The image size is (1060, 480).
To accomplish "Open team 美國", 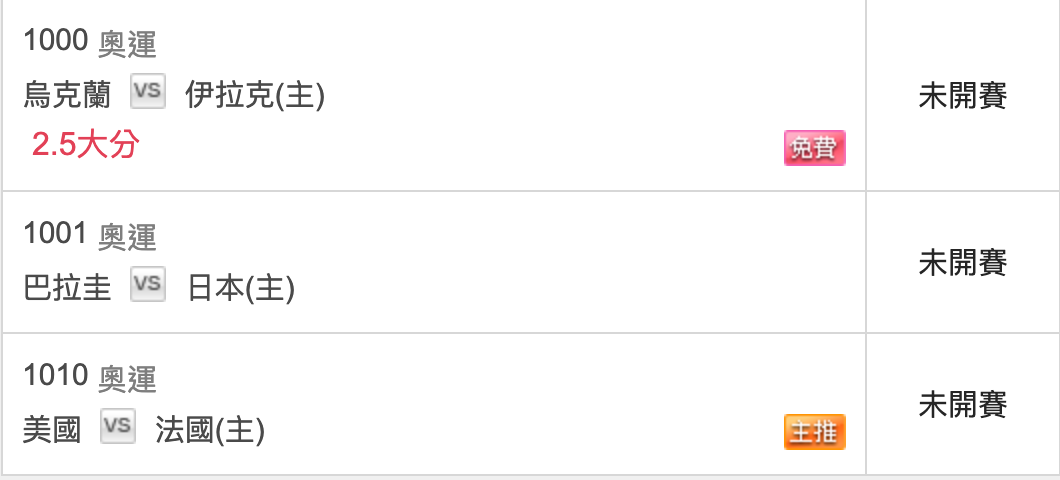I will coord(52,431).
